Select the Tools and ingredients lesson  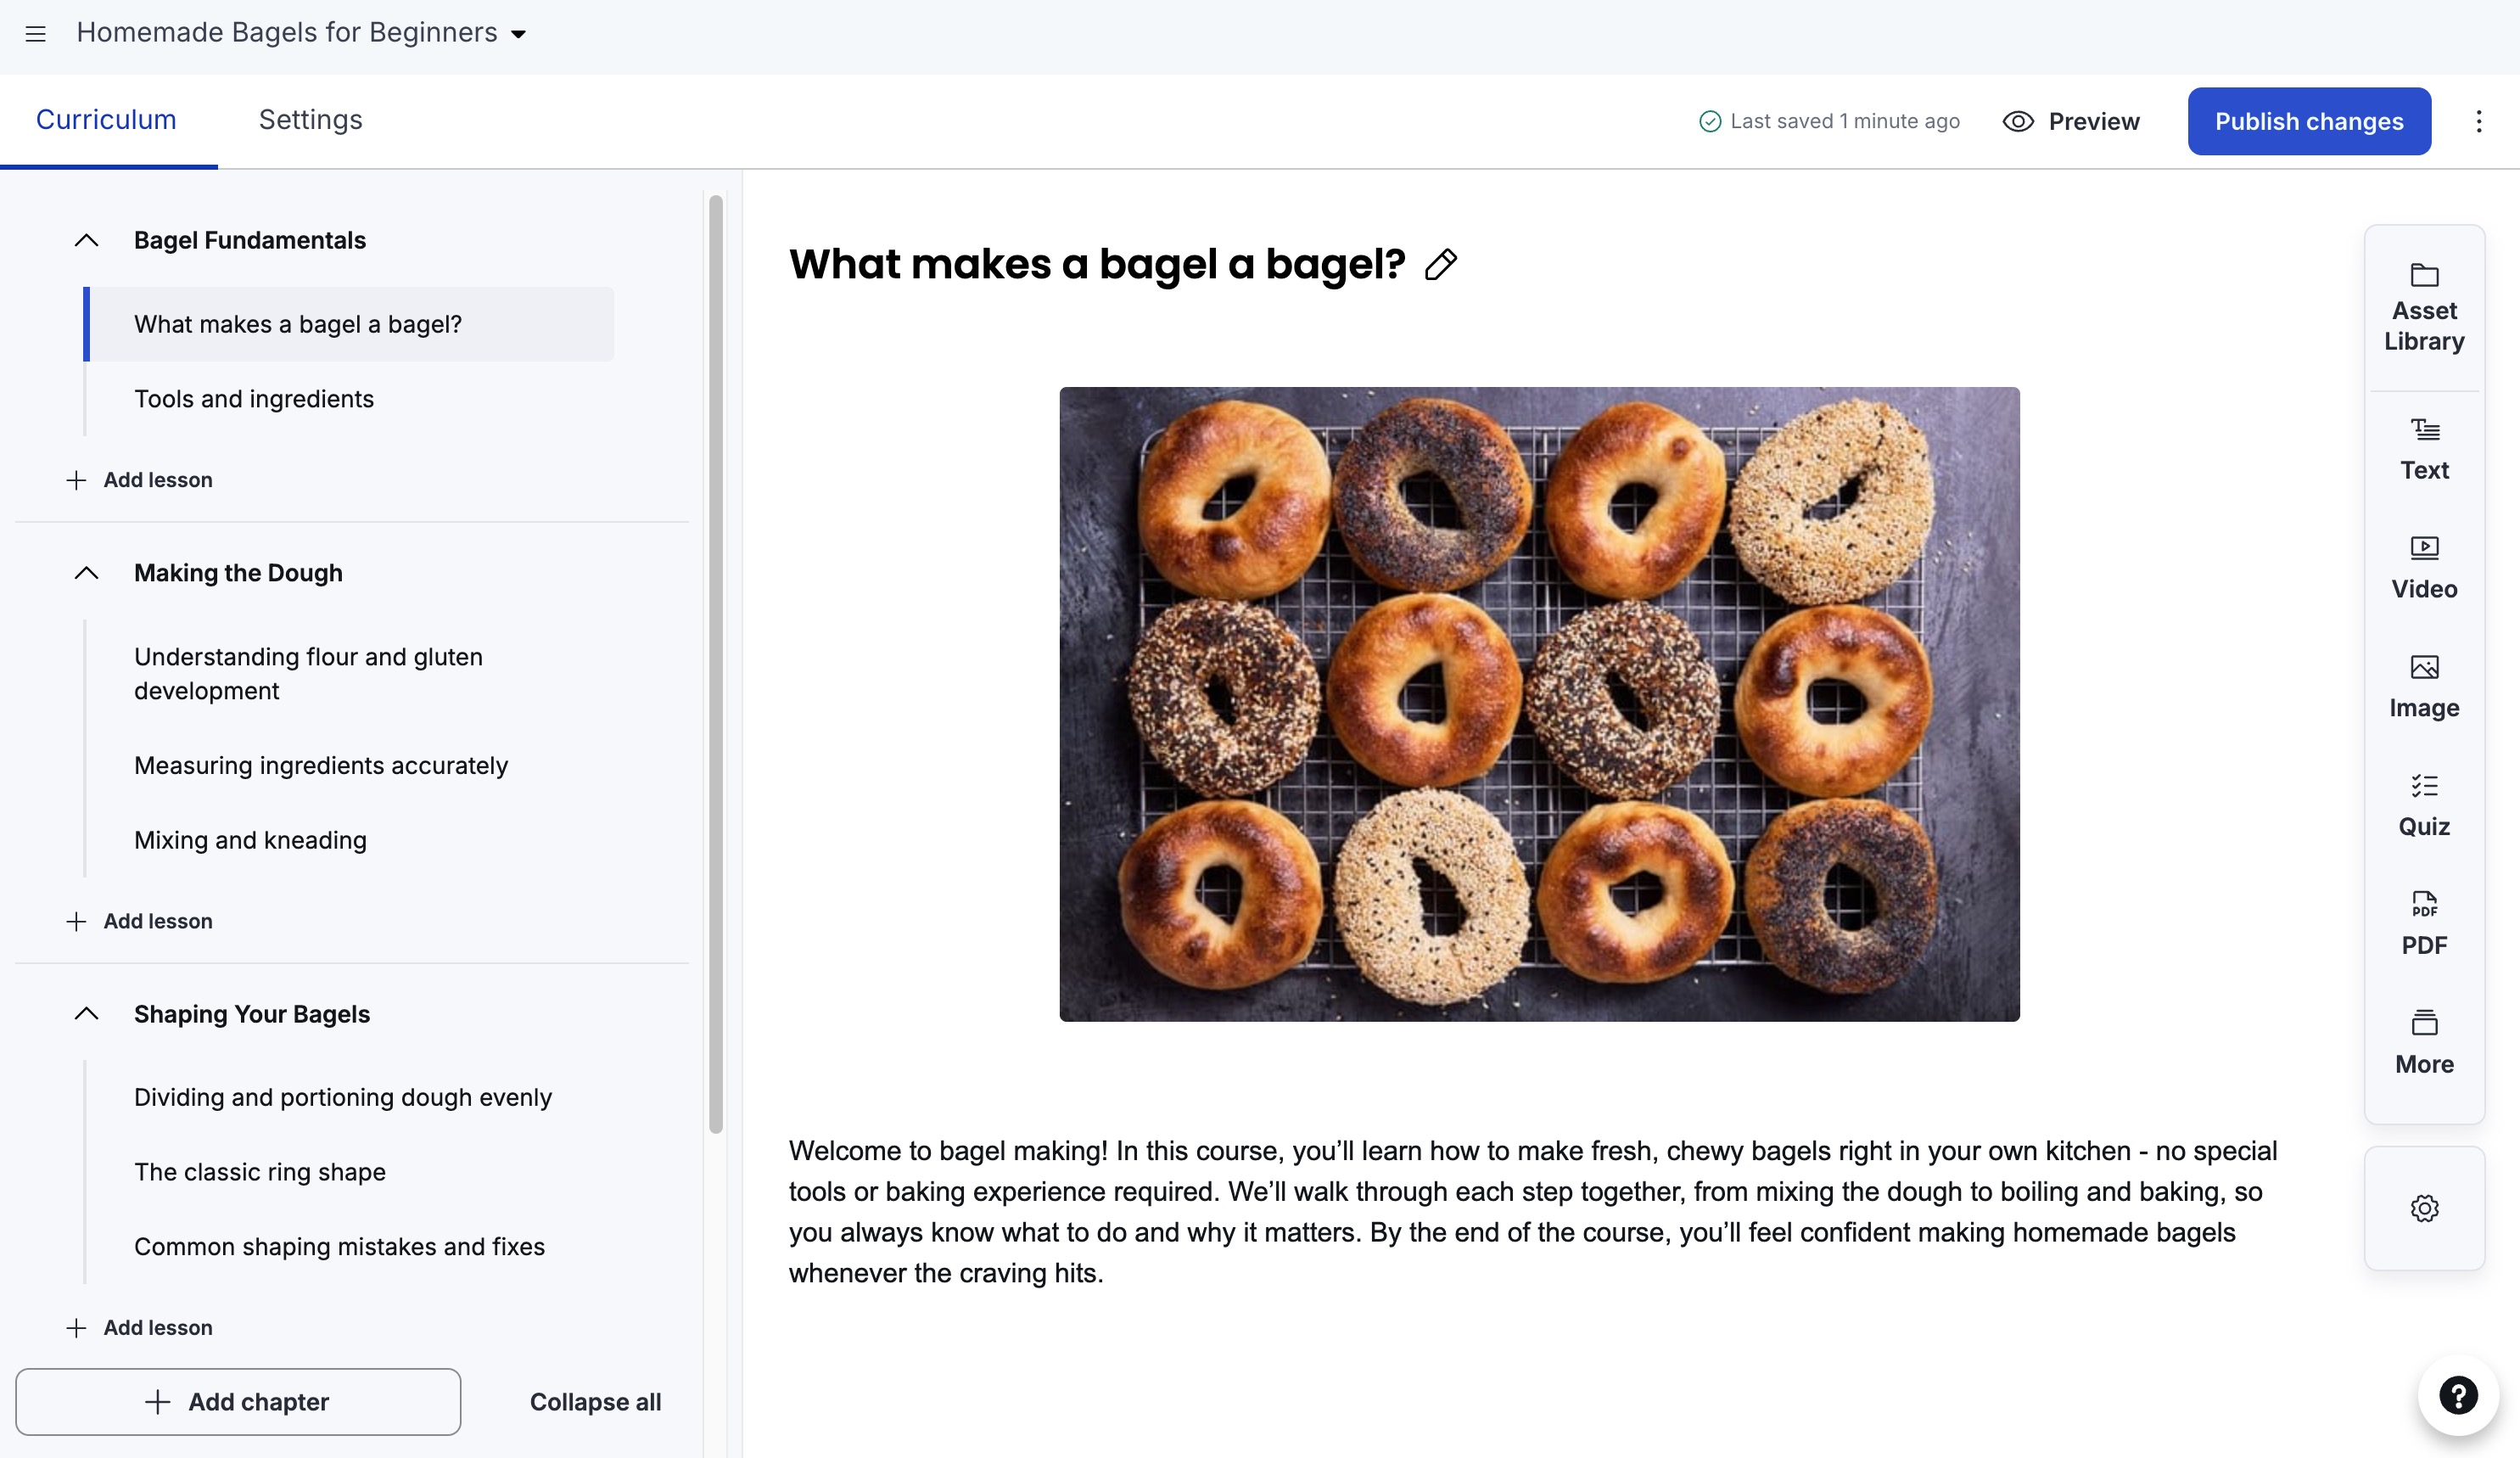point(254,399)
